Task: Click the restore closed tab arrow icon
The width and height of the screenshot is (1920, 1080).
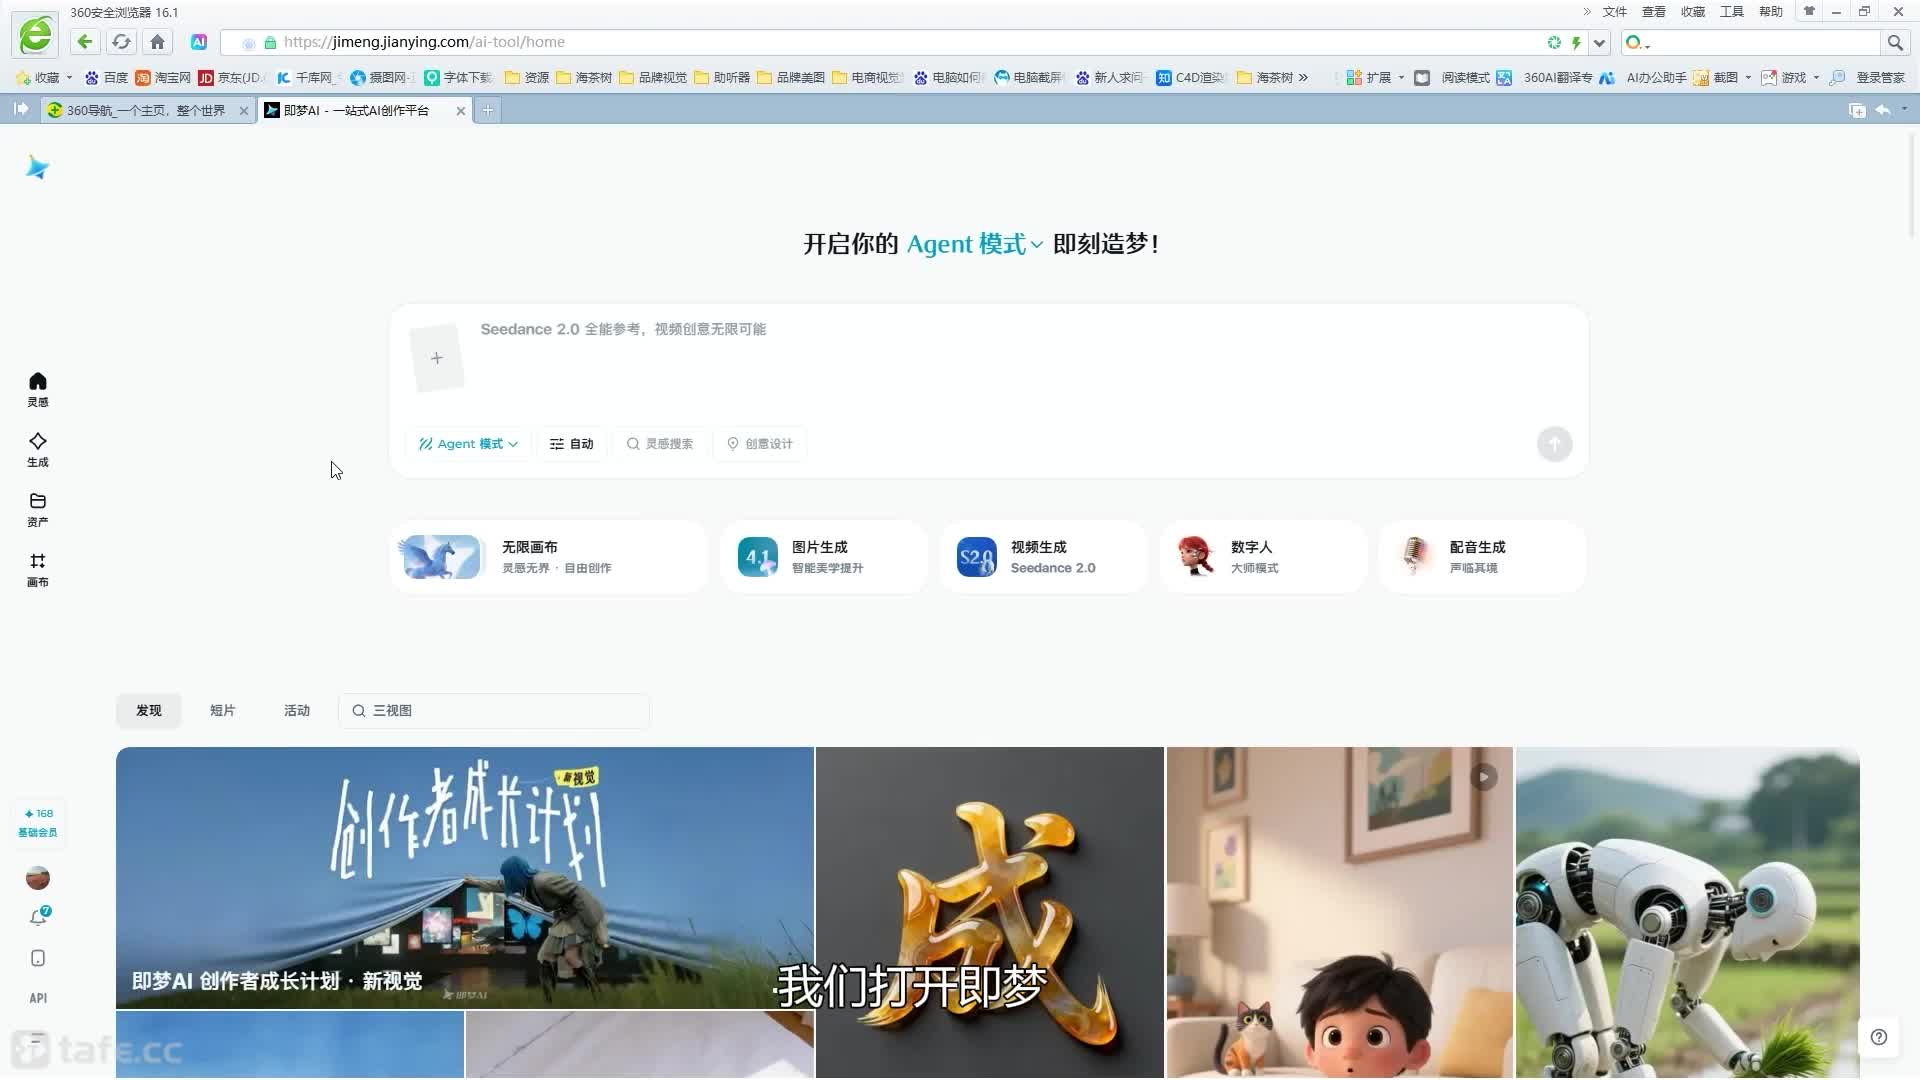Action: click(1882, 110)
